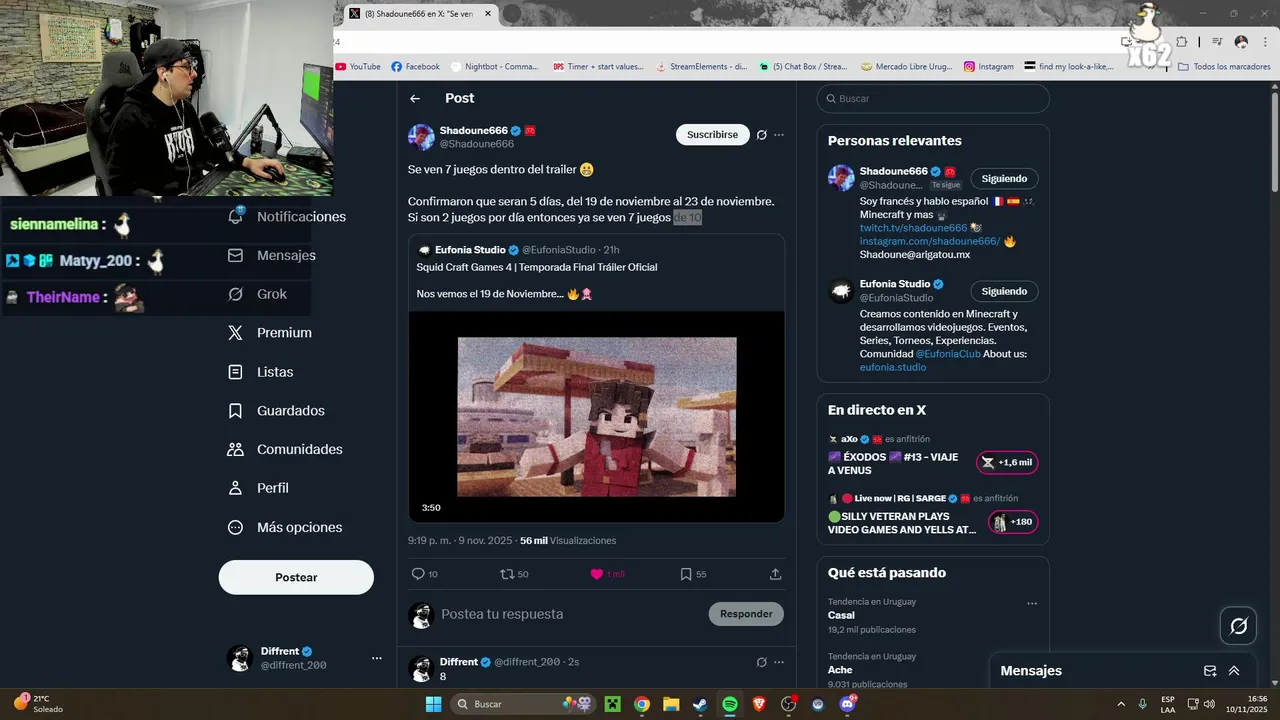
Task: Open Steam from the taskbar
Action: point(700,704)
